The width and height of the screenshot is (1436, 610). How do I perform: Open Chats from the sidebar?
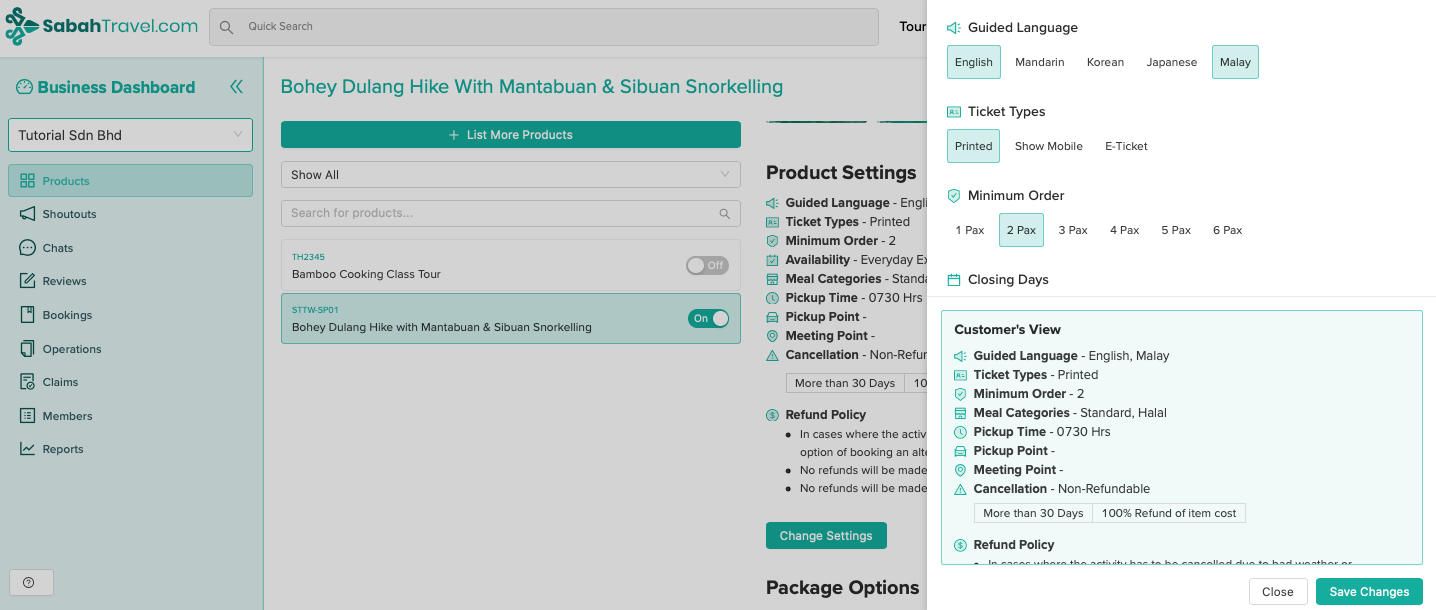(x=57, y=248)
